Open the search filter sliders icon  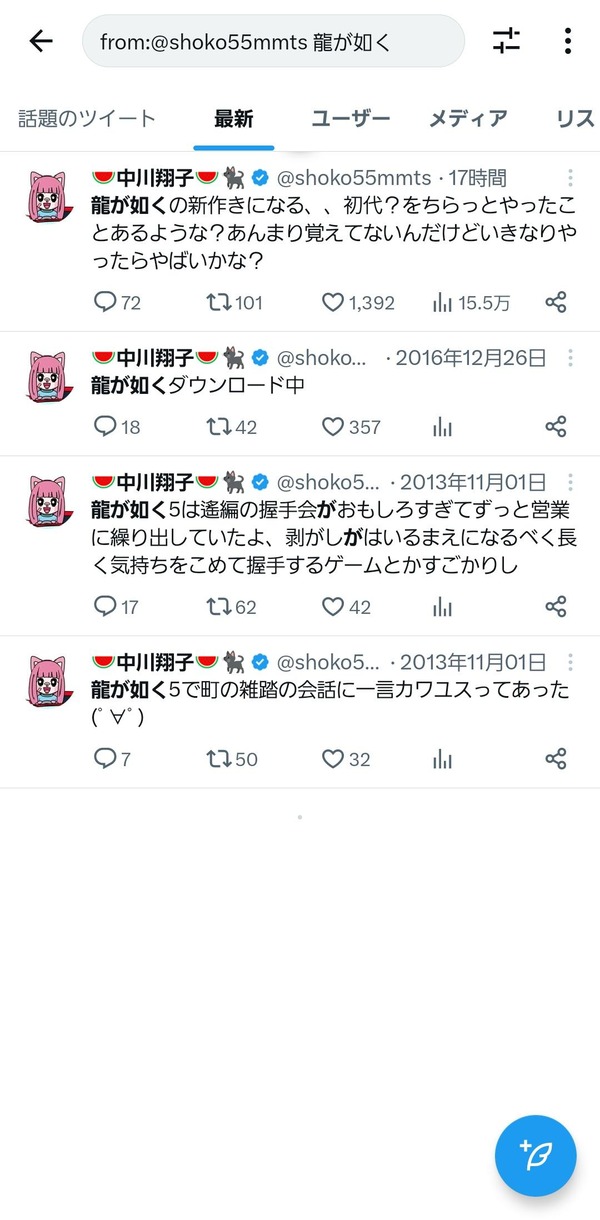pos(507,40)
